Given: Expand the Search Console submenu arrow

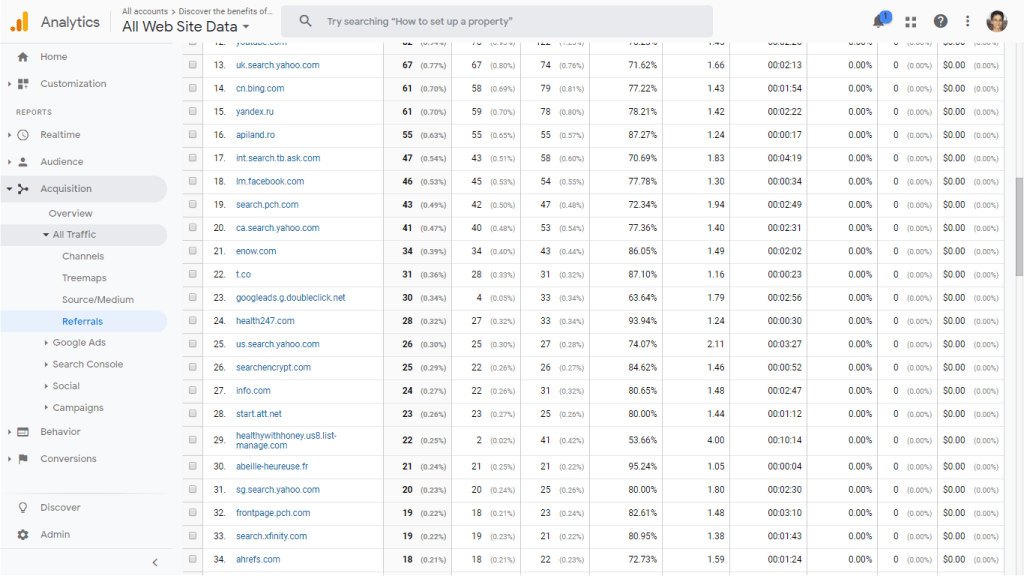Looking at the screenshot, I should click(x=46, y=364).
